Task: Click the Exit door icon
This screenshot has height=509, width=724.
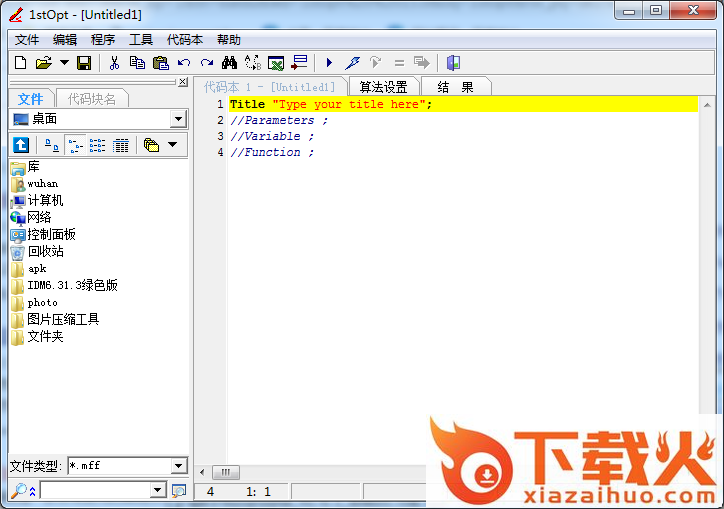Action: tap(453, 63)
